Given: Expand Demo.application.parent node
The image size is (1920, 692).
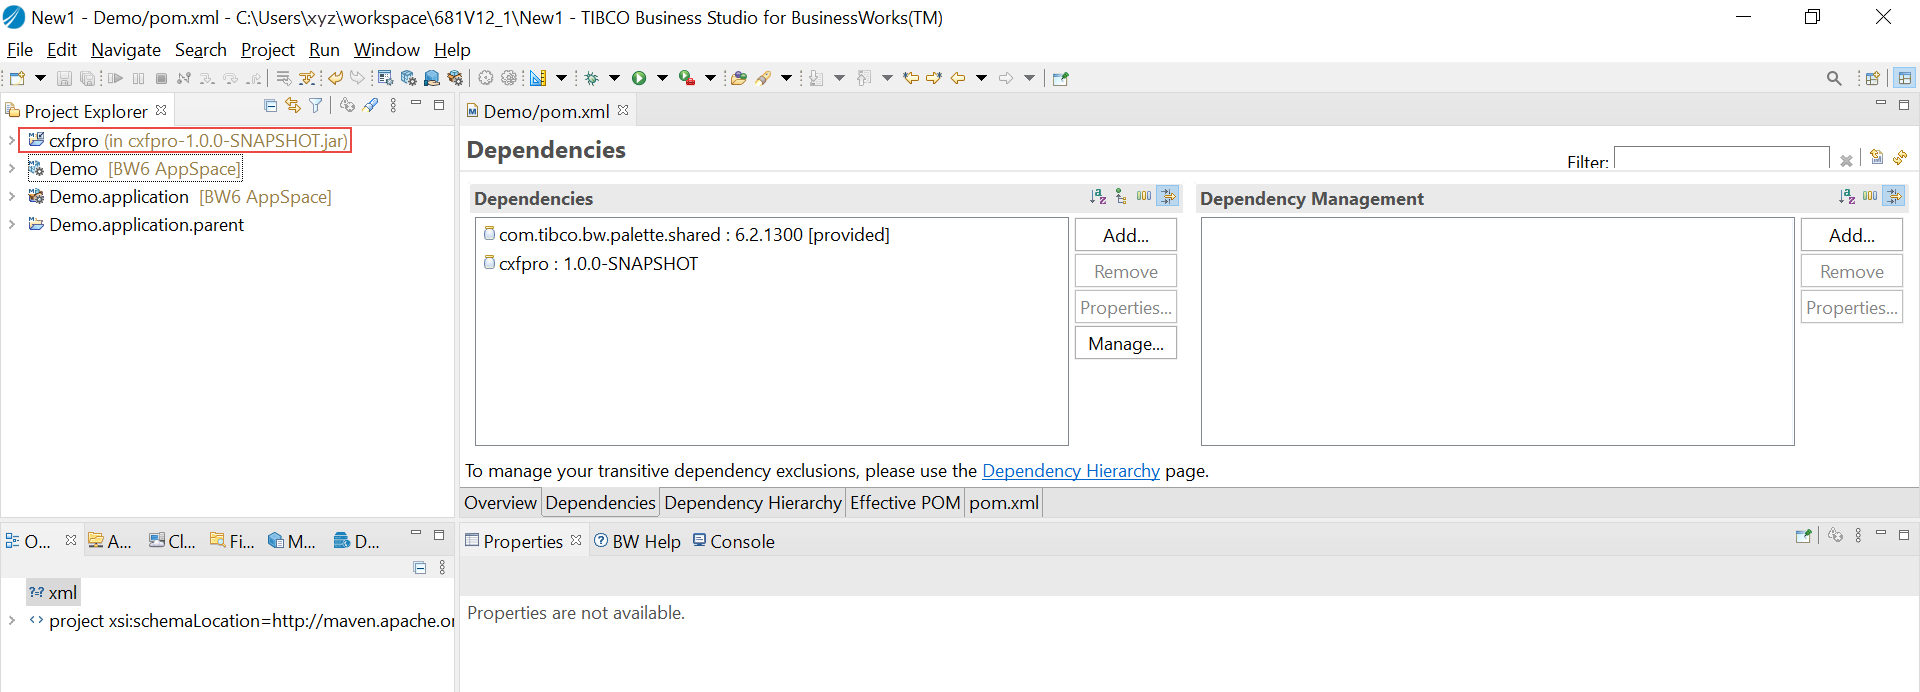Looking at the screenshot, I should tap(11, 224).
